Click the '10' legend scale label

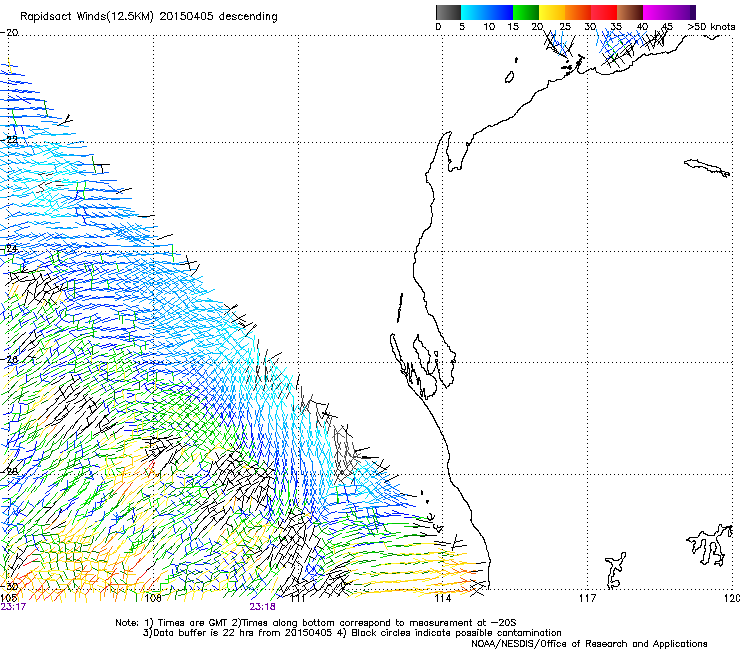489,27
